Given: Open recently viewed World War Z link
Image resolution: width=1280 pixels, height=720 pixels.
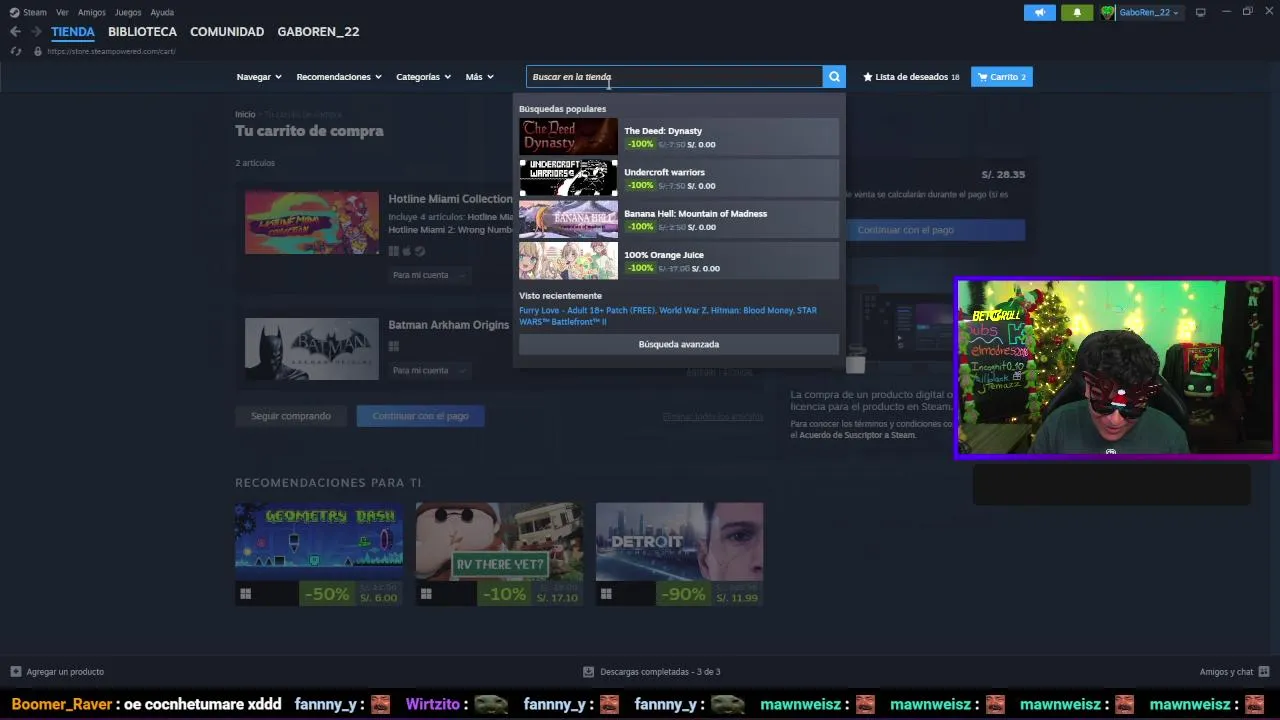Looking at the screenshot, I should pos(682,311).
